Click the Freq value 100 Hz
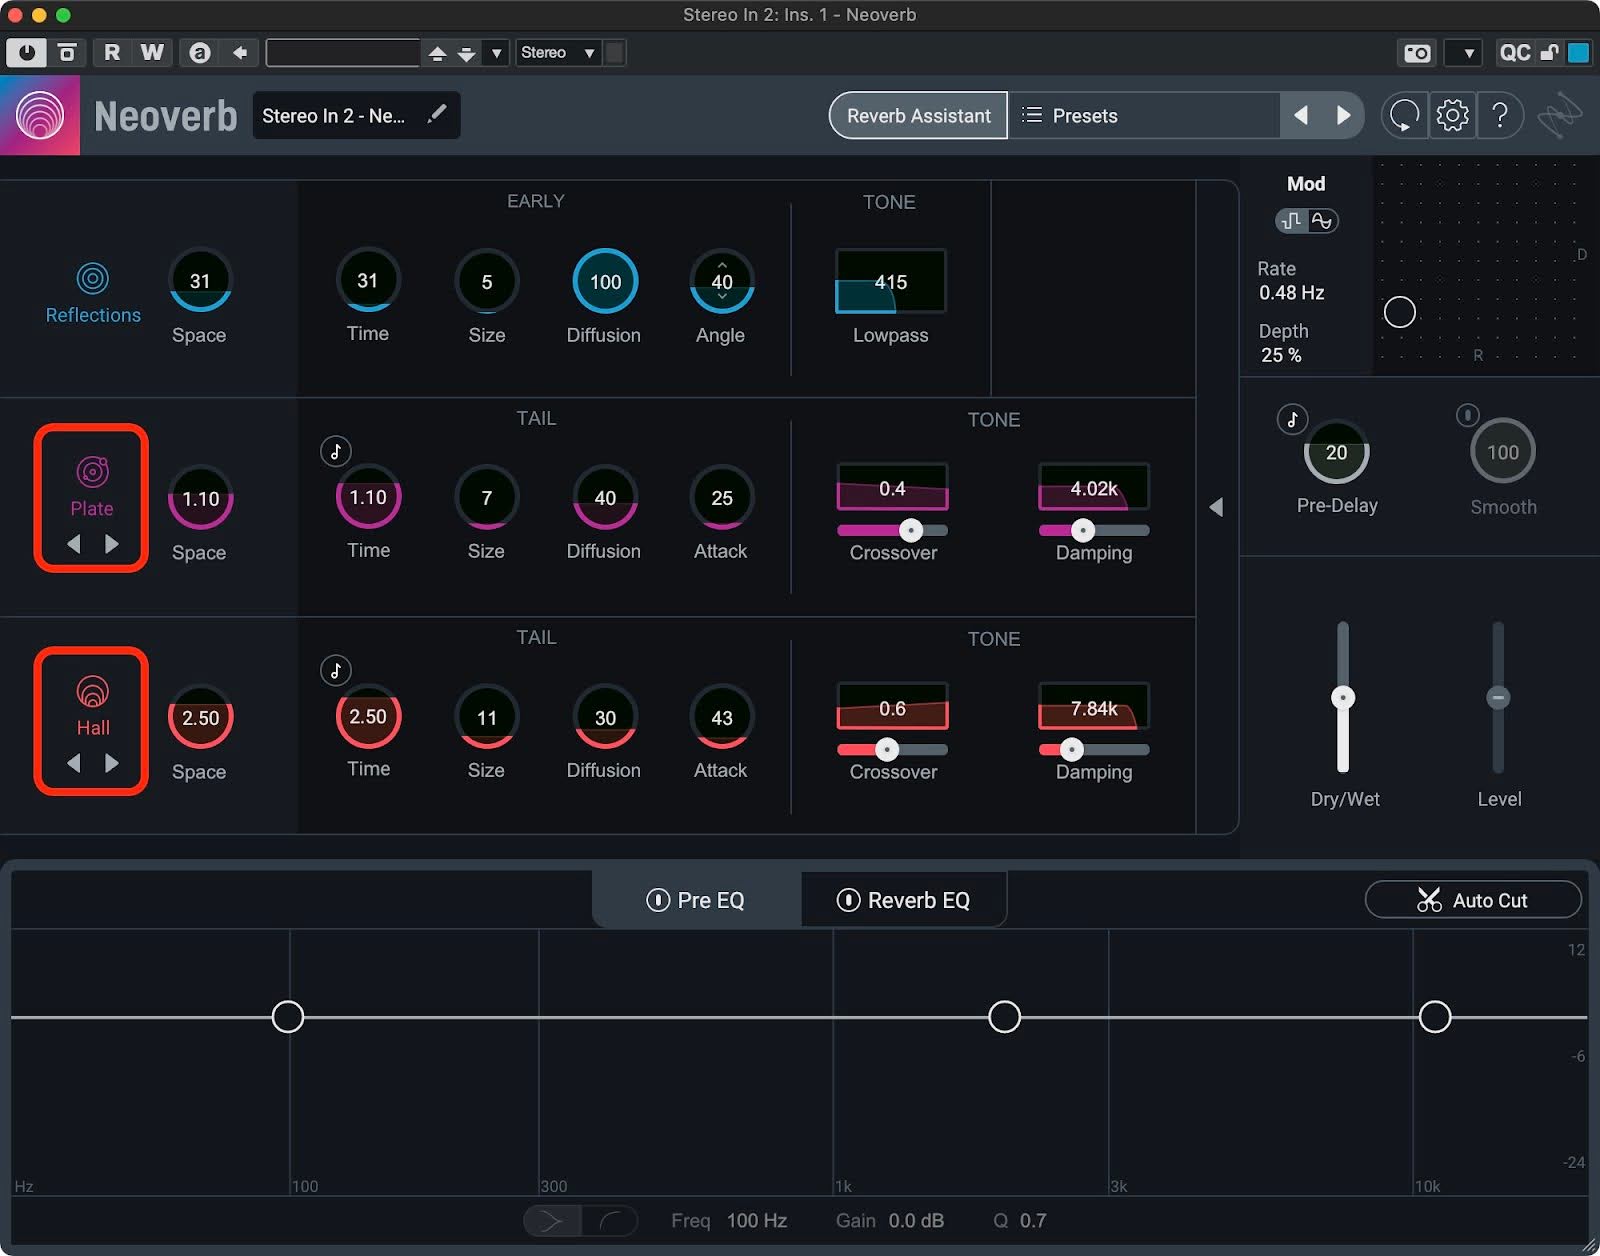The height and width of the screenshot is (1256, 1600). 757,1221
